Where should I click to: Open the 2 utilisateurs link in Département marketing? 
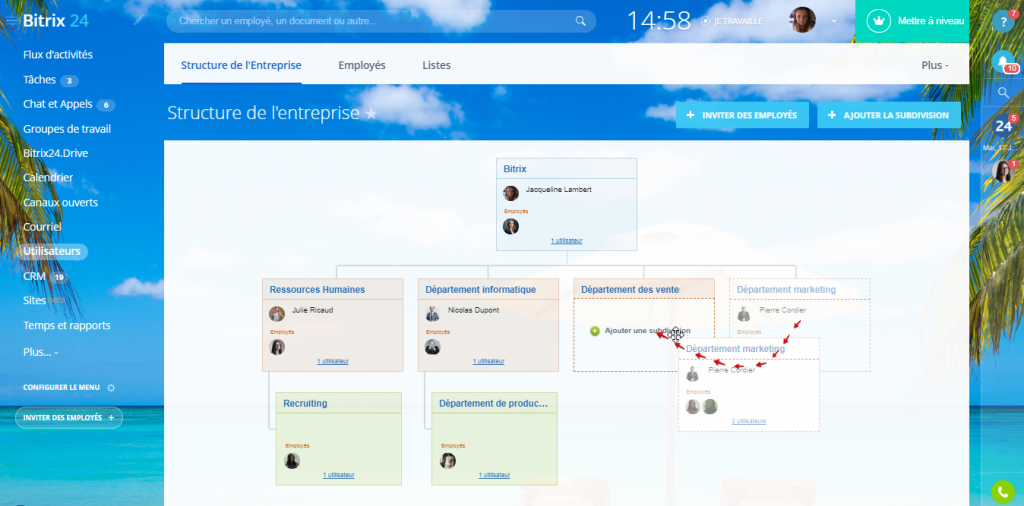748,421
